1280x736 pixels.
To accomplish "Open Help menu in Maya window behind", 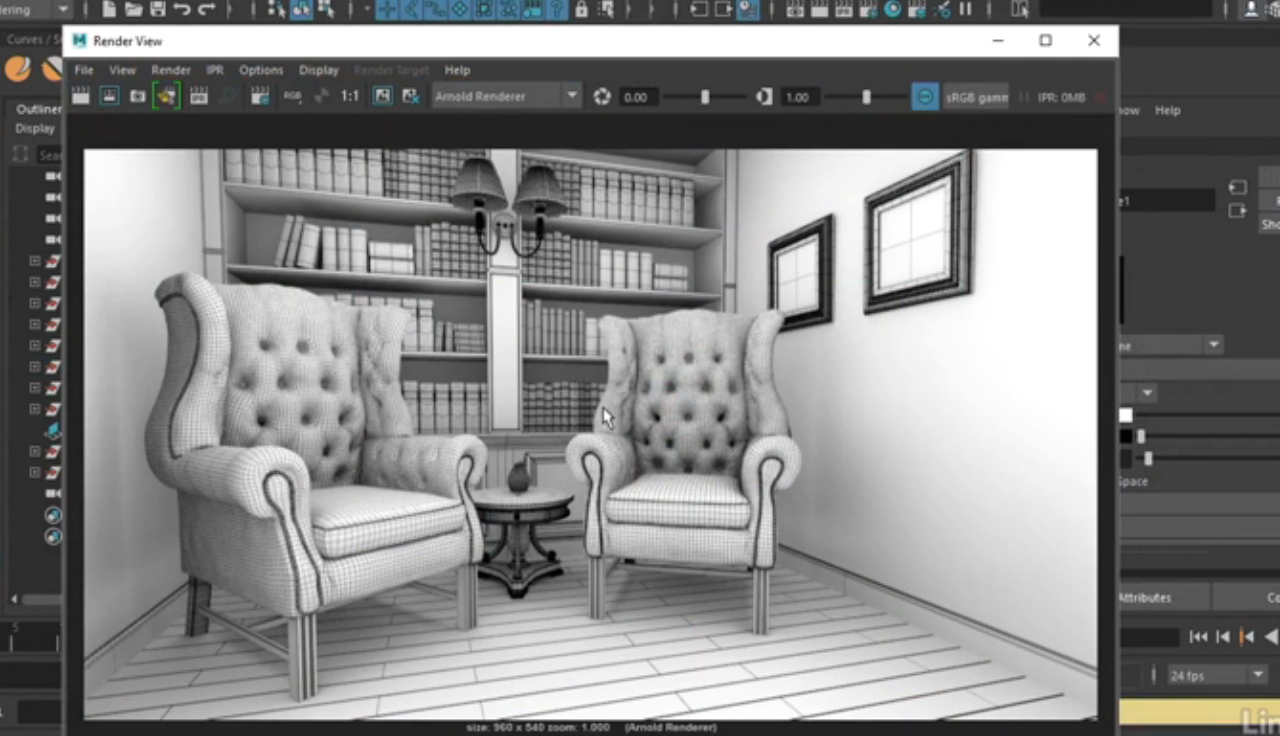I will [1168, 110].
